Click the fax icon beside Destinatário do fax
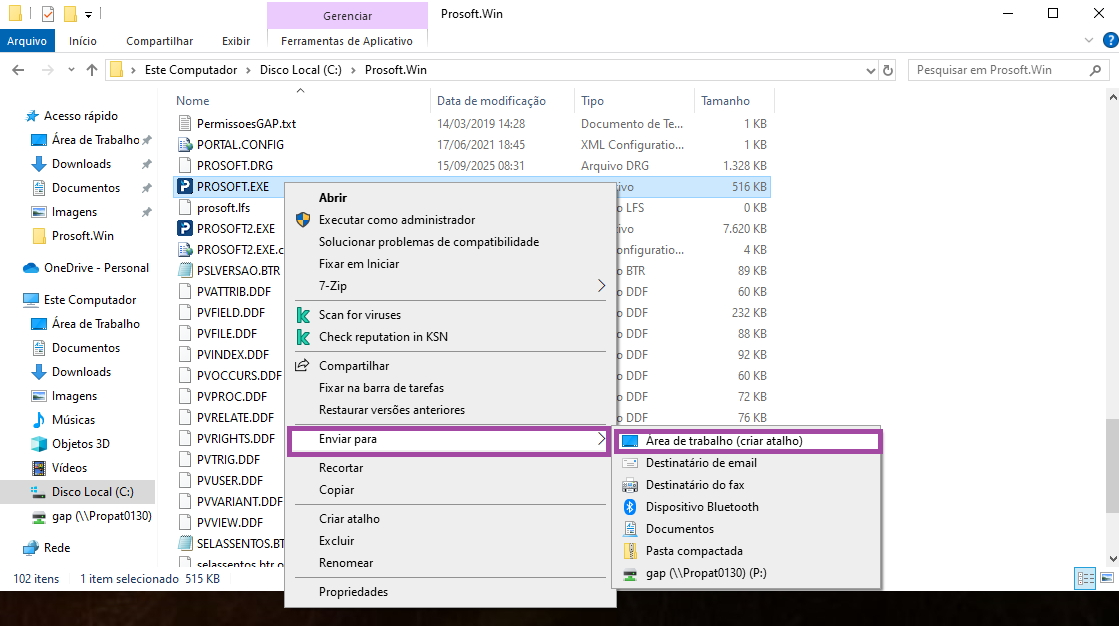This screenshot has width=1119, height=626. (629, 485)
